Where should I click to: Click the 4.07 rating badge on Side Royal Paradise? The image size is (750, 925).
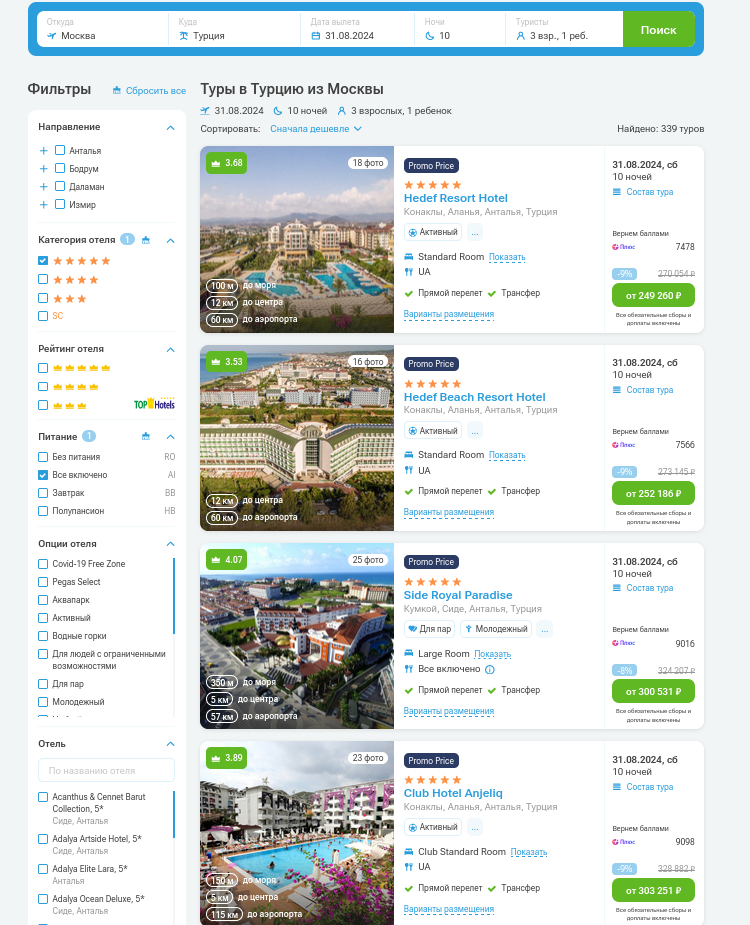[x=227, y=560]
